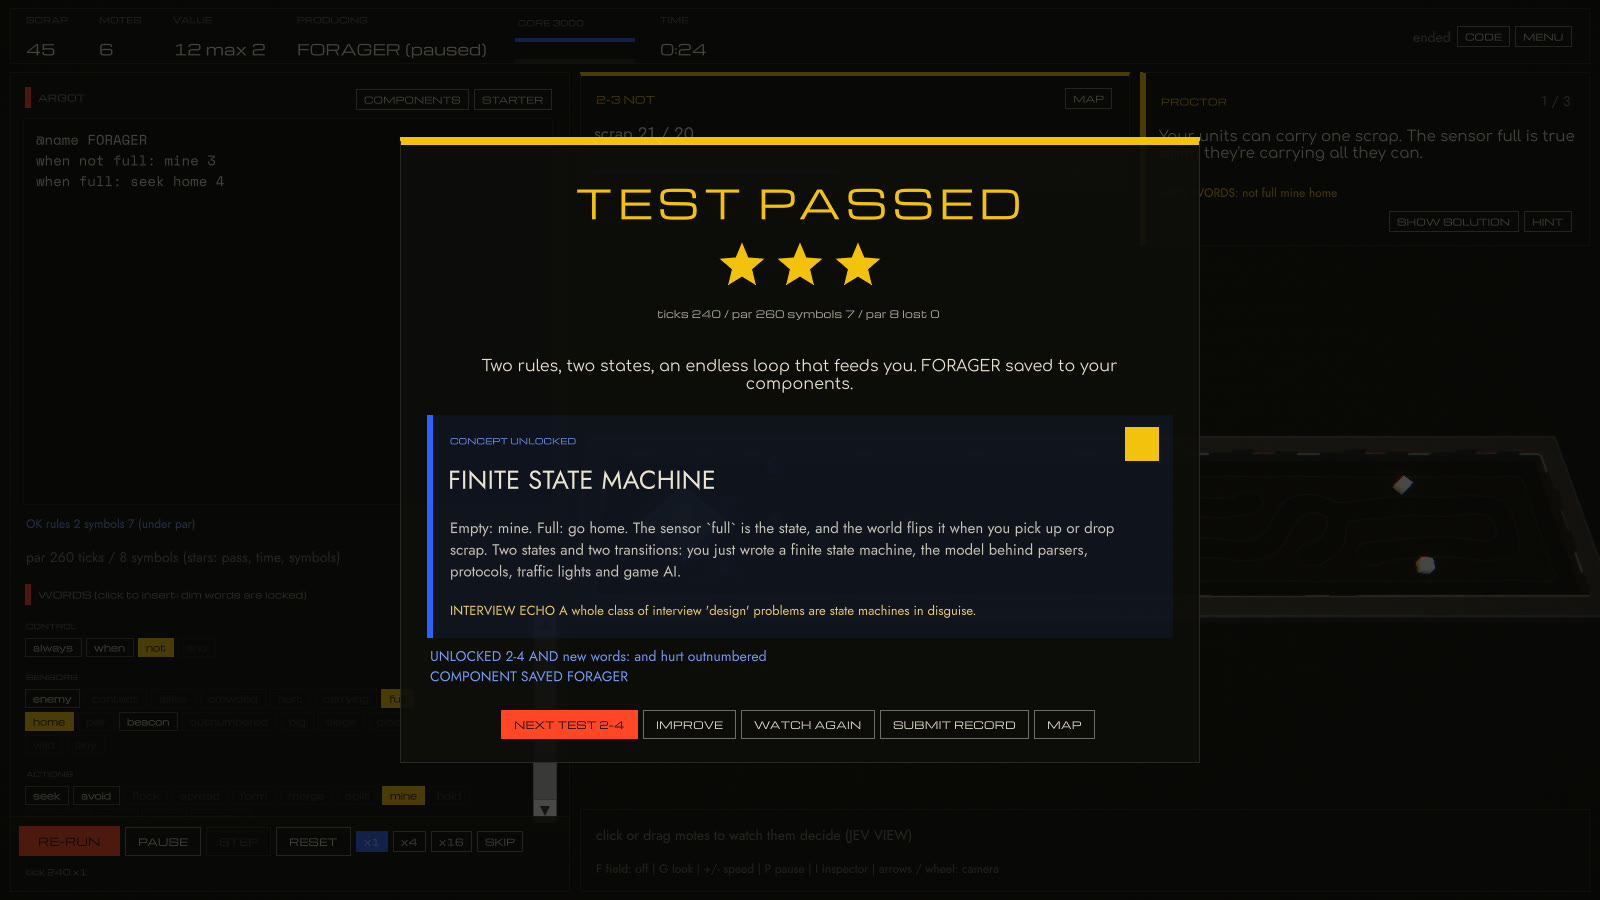Viewport: 1600px width, 900px height.
Task: Insert the action word 'seek'
Action: tap(47, 796)
